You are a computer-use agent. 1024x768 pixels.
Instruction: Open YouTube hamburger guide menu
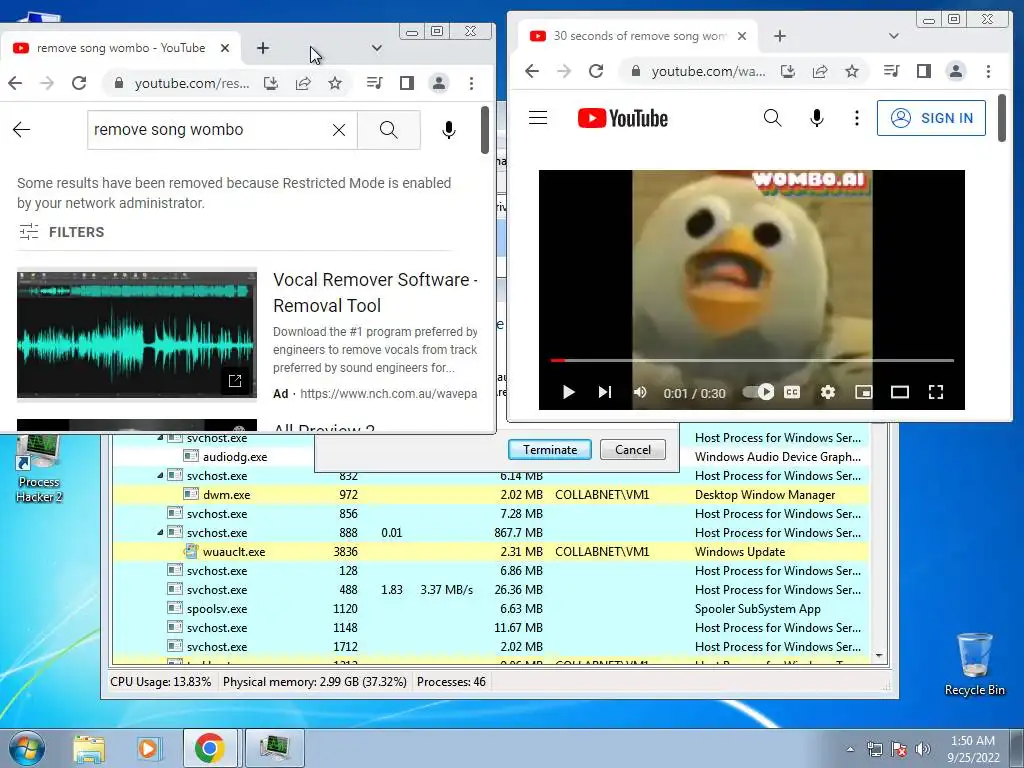(538, 118)
